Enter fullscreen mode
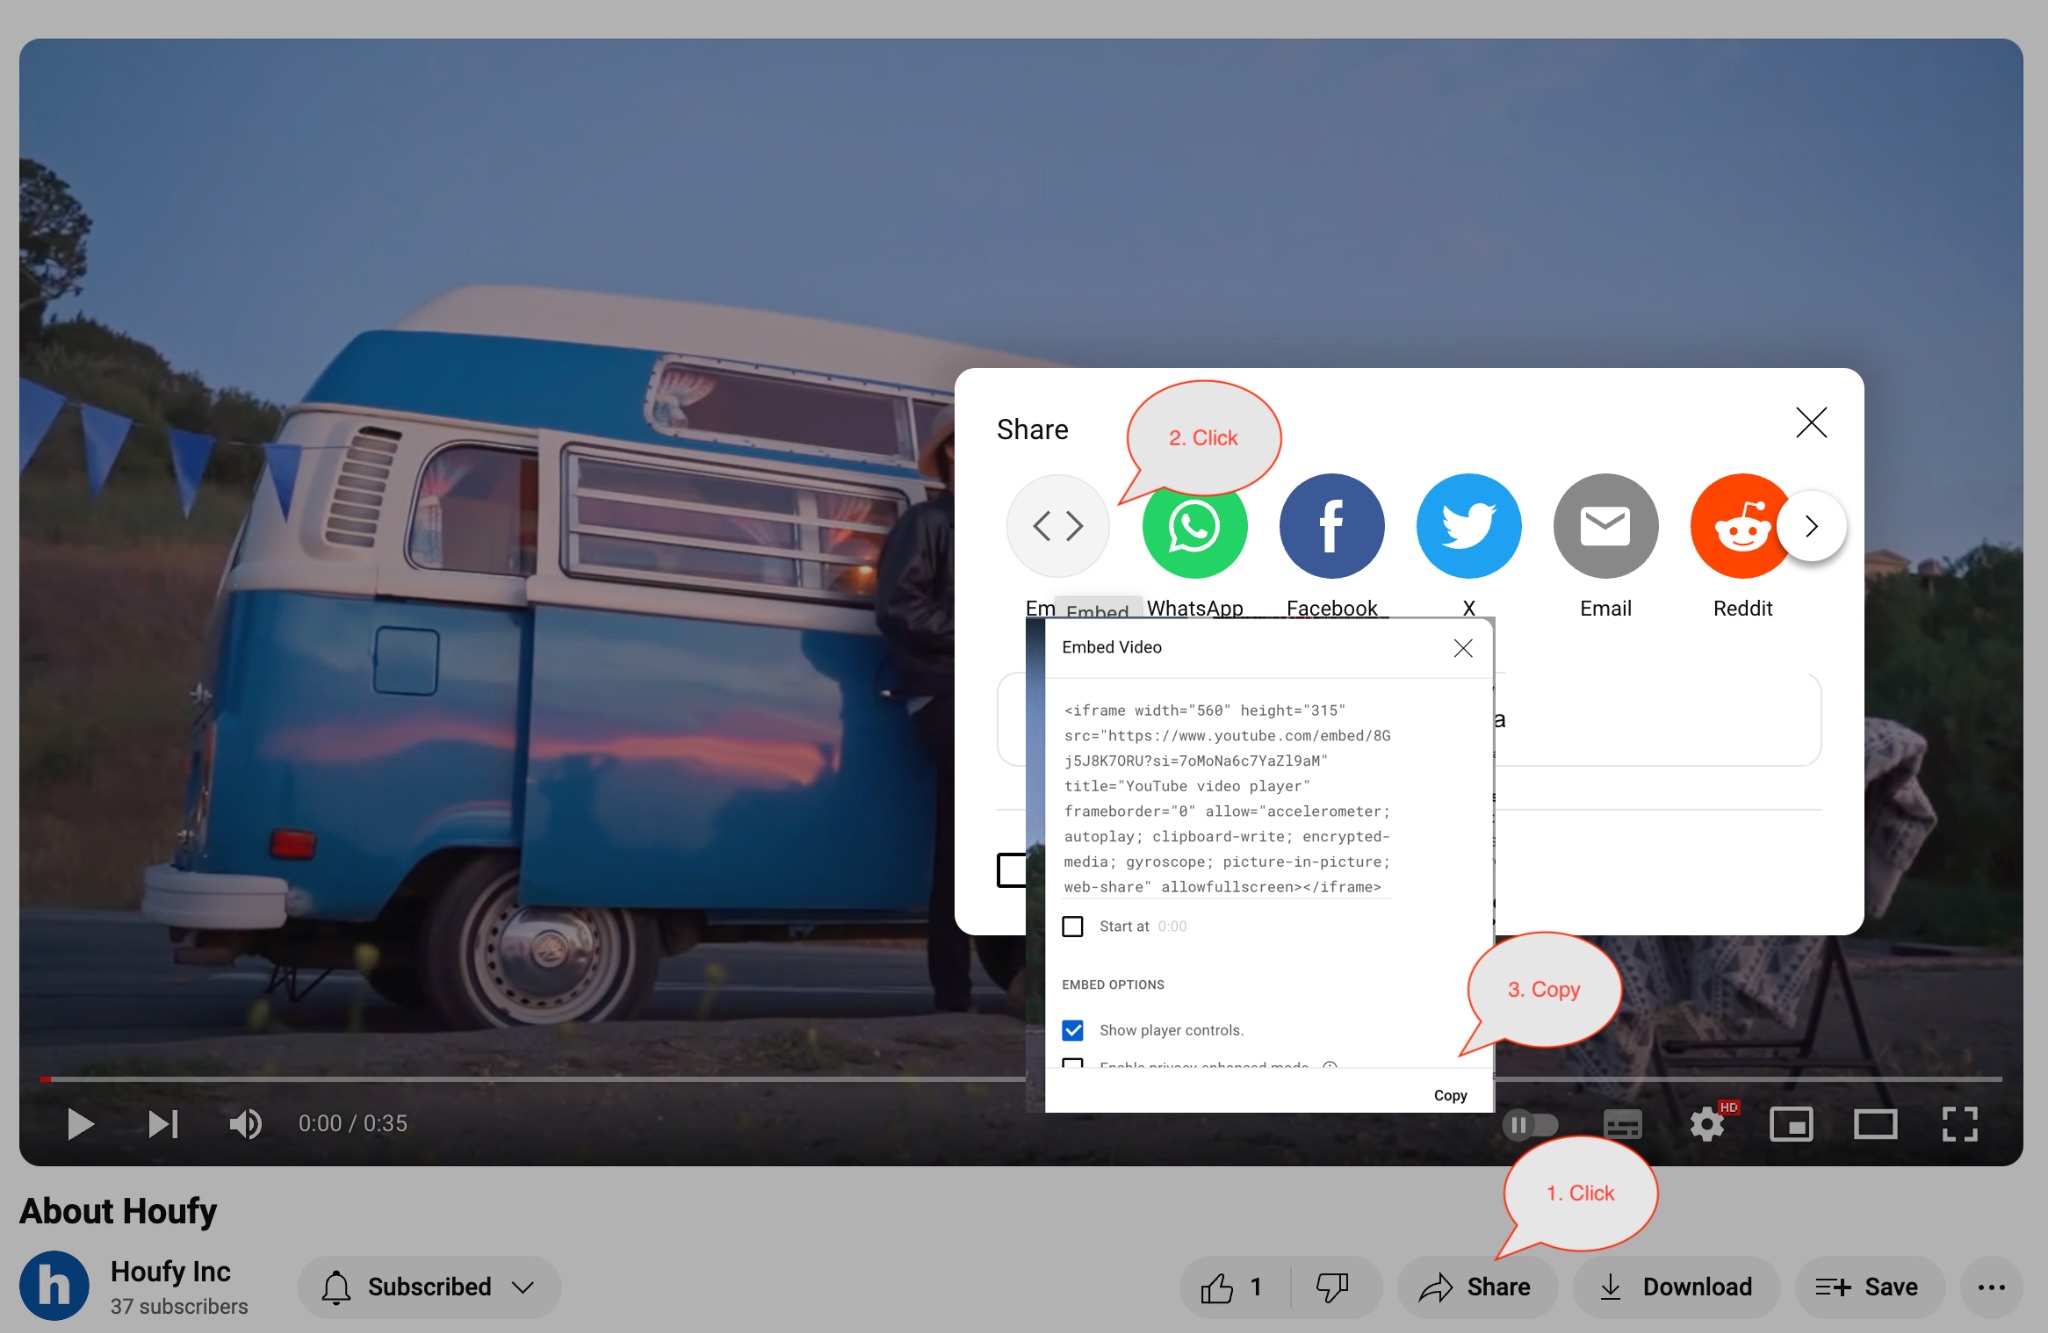This screenshot has width=2048, height=1333. [1959, 1124]
